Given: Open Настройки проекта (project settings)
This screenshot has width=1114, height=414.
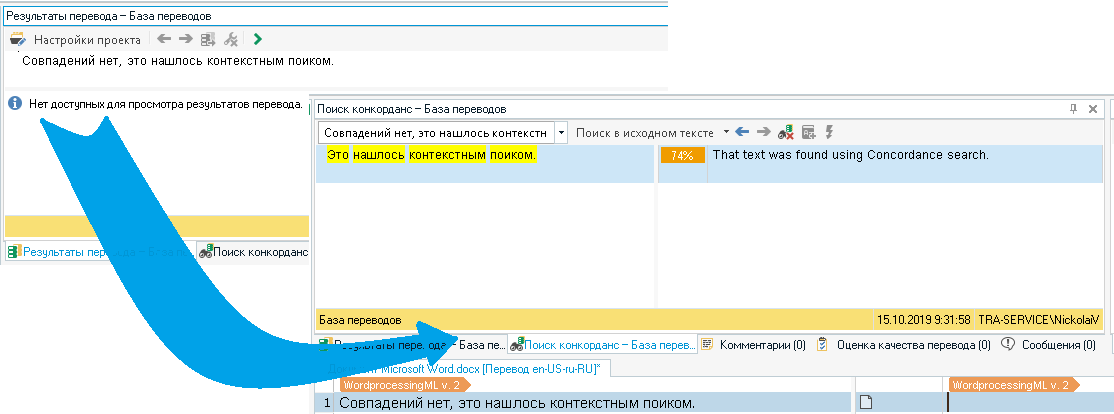Looking at the screenshot, I should click(x=76, y=40).
